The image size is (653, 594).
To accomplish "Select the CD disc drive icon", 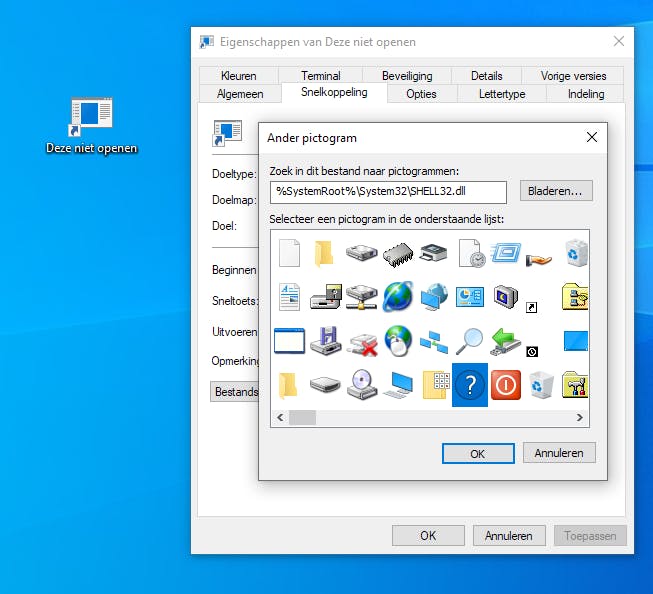I will coord(361,384).
